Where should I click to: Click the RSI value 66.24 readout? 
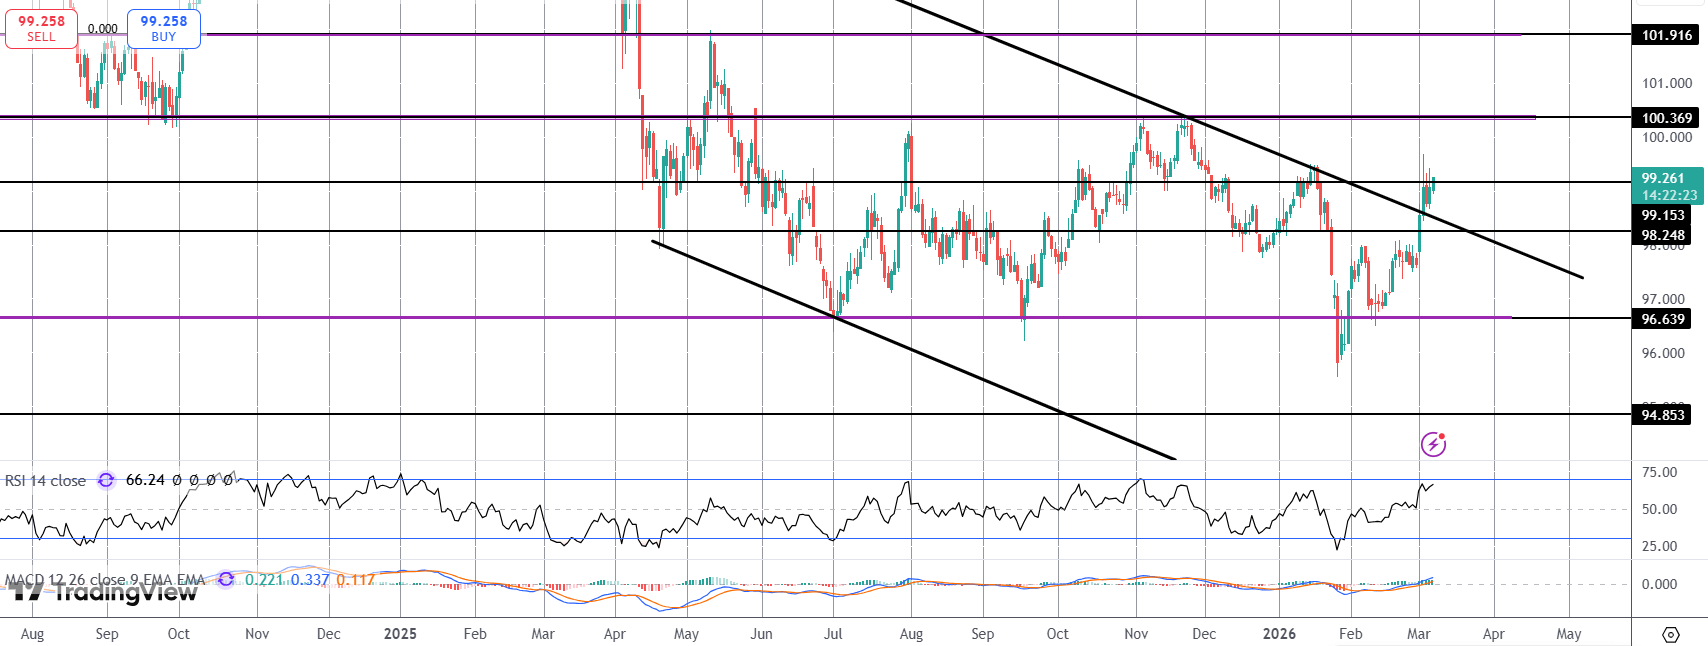(x=145, y=481)
